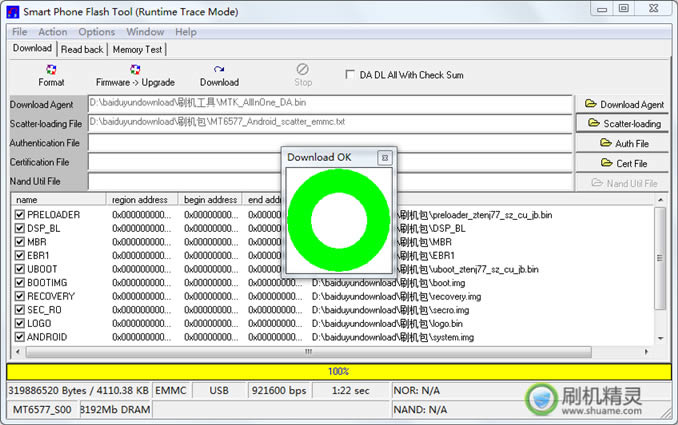Screen dimensions: 678x425
Task: Switch to the Read back tab
Action: [82, 49]
